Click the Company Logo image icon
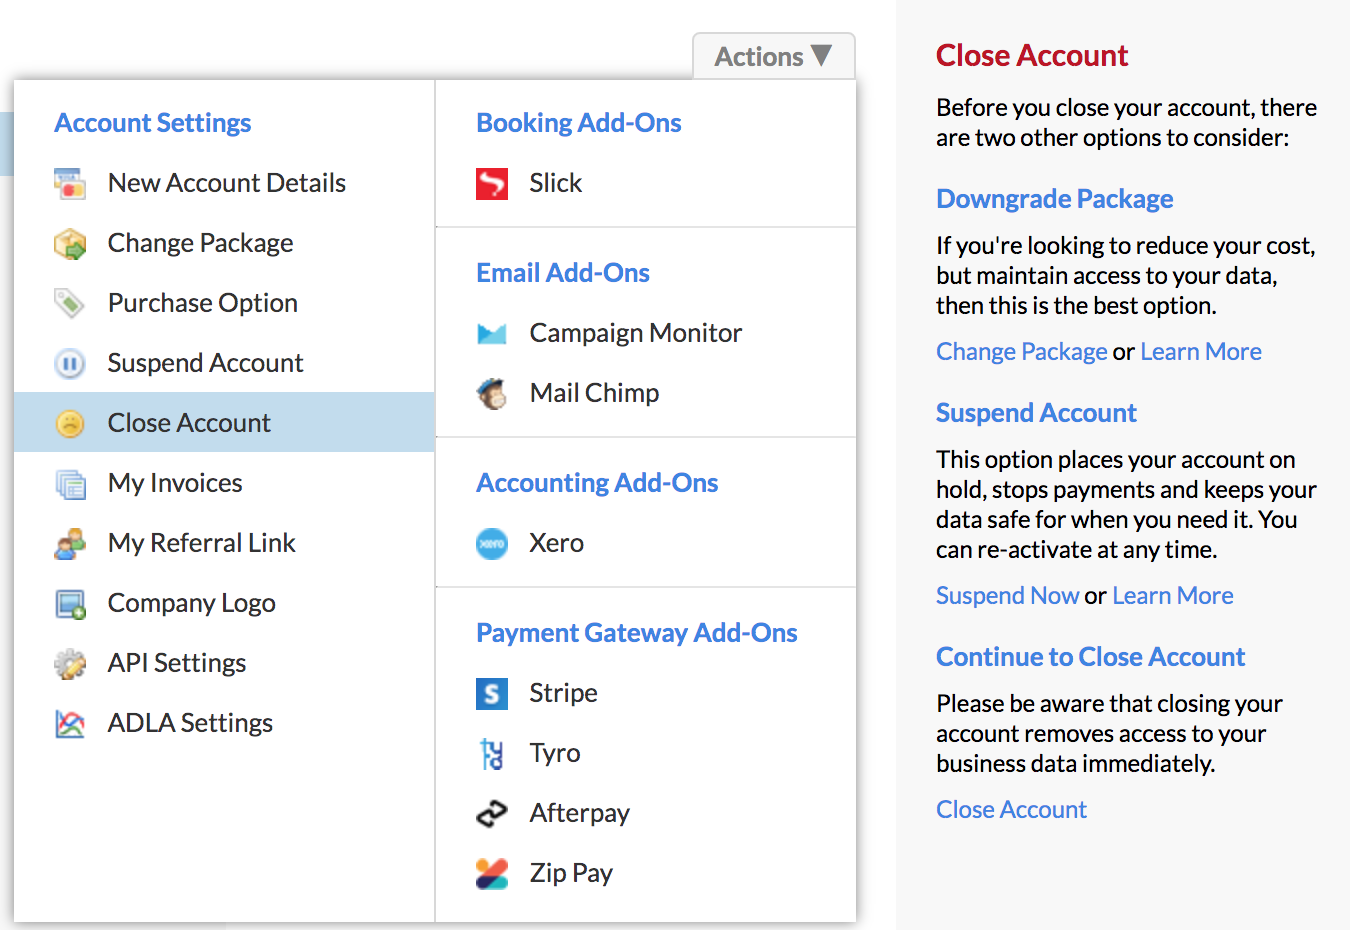 [x=70, y=603]
